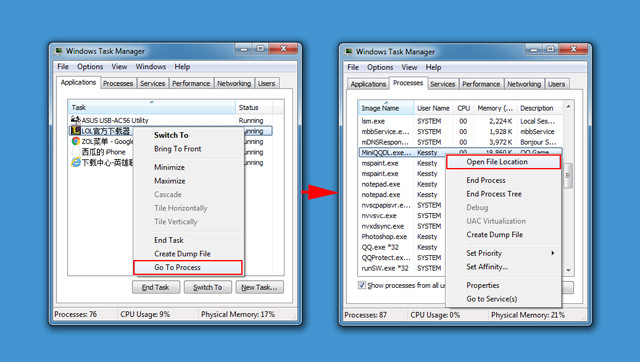Screen dimensions: 640x362
Task: Open View menu in right Task Manager
Action: point(409,67)
